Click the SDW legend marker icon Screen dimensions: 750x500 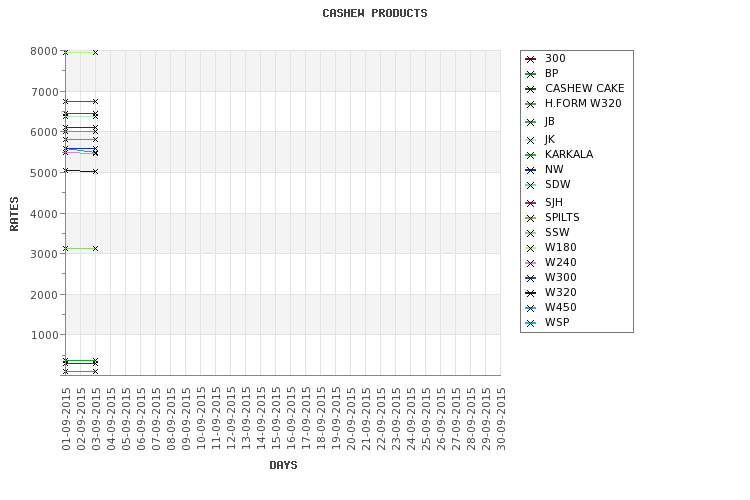point(530,185)
